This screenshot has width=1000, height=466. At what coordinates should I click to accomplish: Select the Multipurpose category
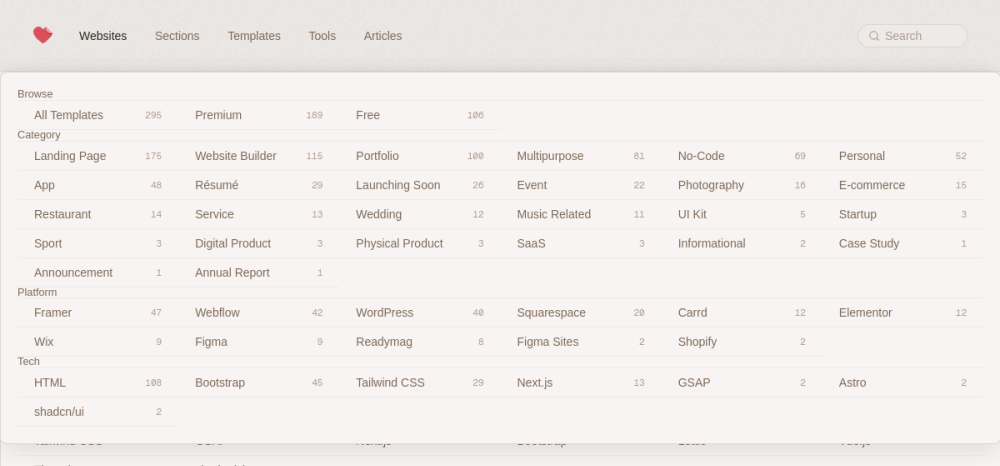[x=581, y=156]
